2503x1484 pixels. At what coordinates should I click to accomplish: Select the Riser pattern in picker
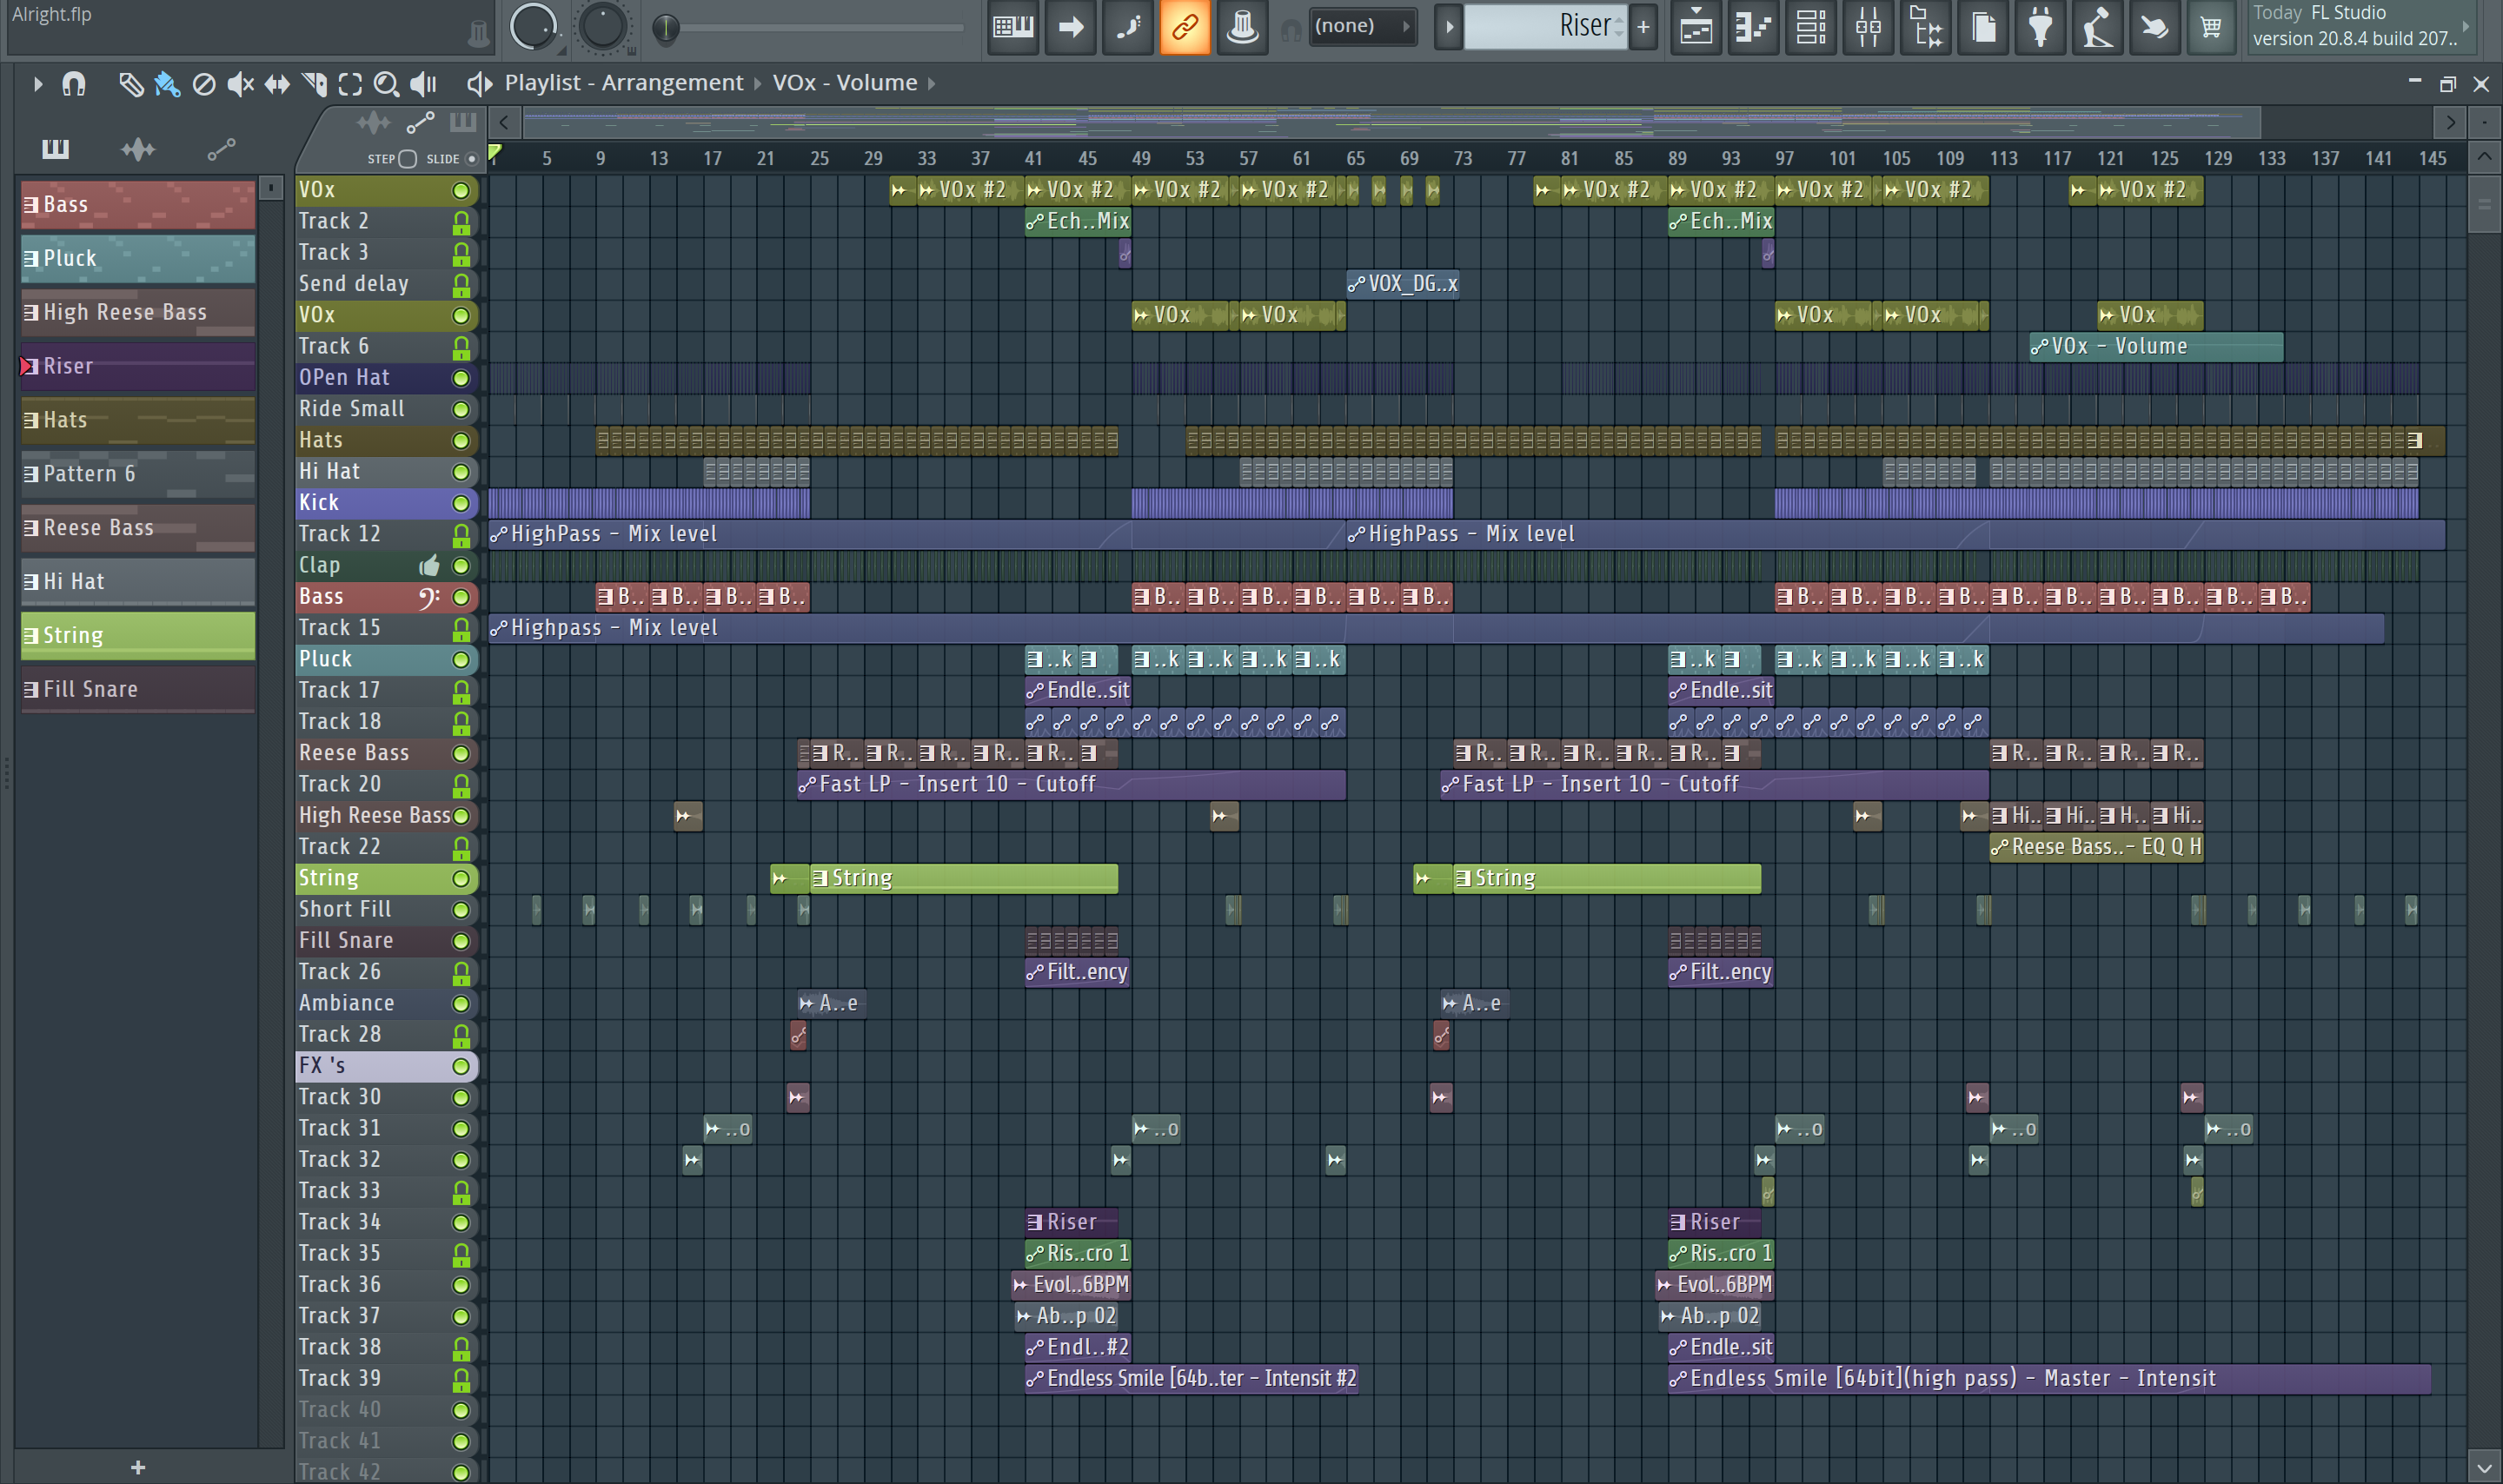point(138,367)
